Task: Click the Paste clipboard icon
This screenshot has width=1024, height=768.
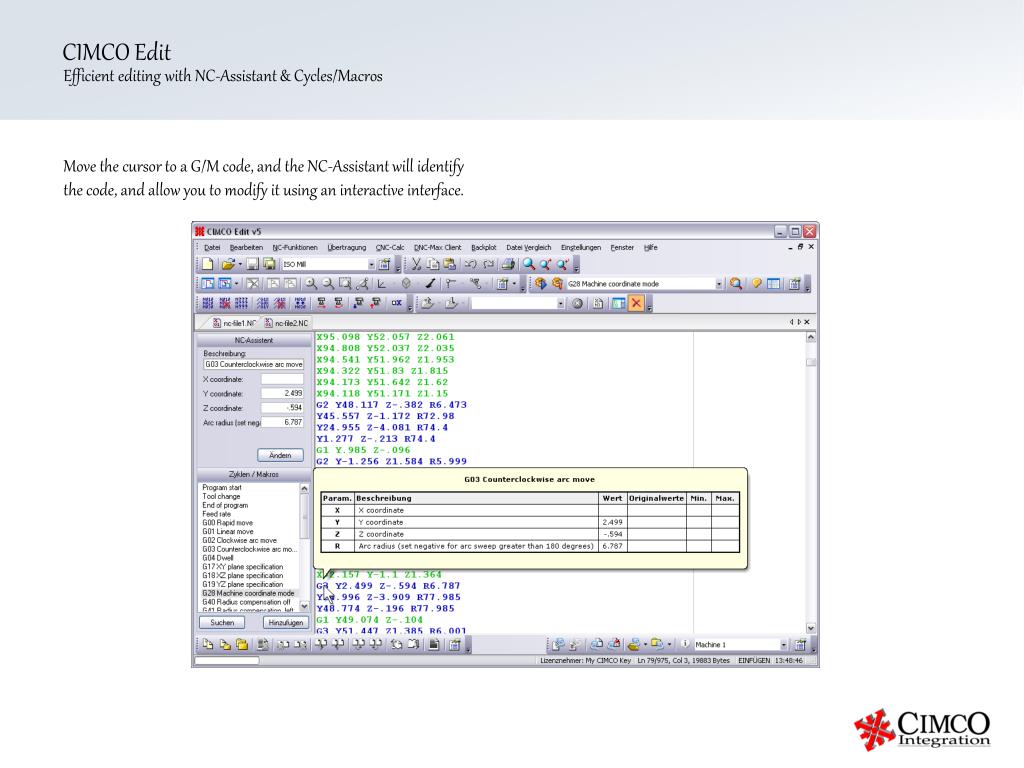Action: click(x=449, y=264)
